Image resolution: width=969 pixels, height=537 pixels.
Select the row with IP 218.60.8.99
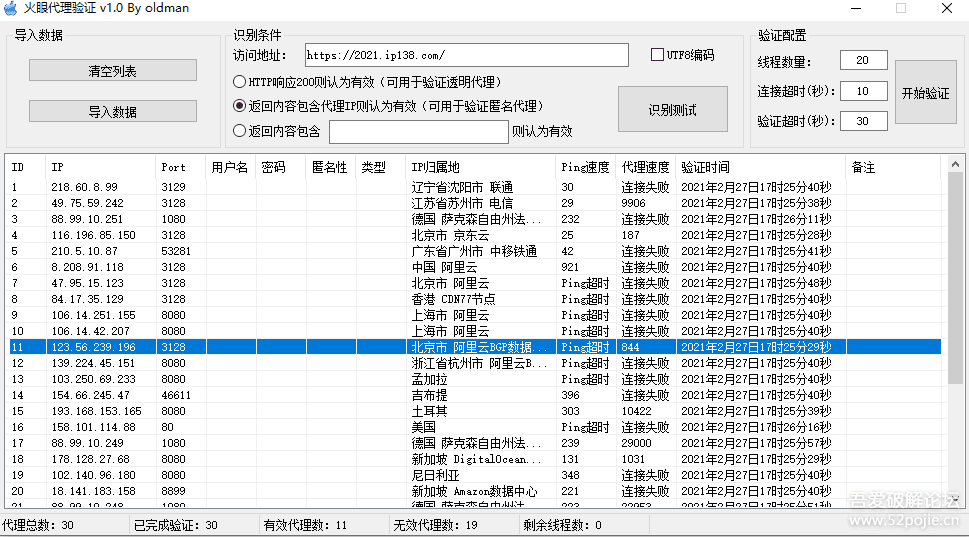pos(84,187)
